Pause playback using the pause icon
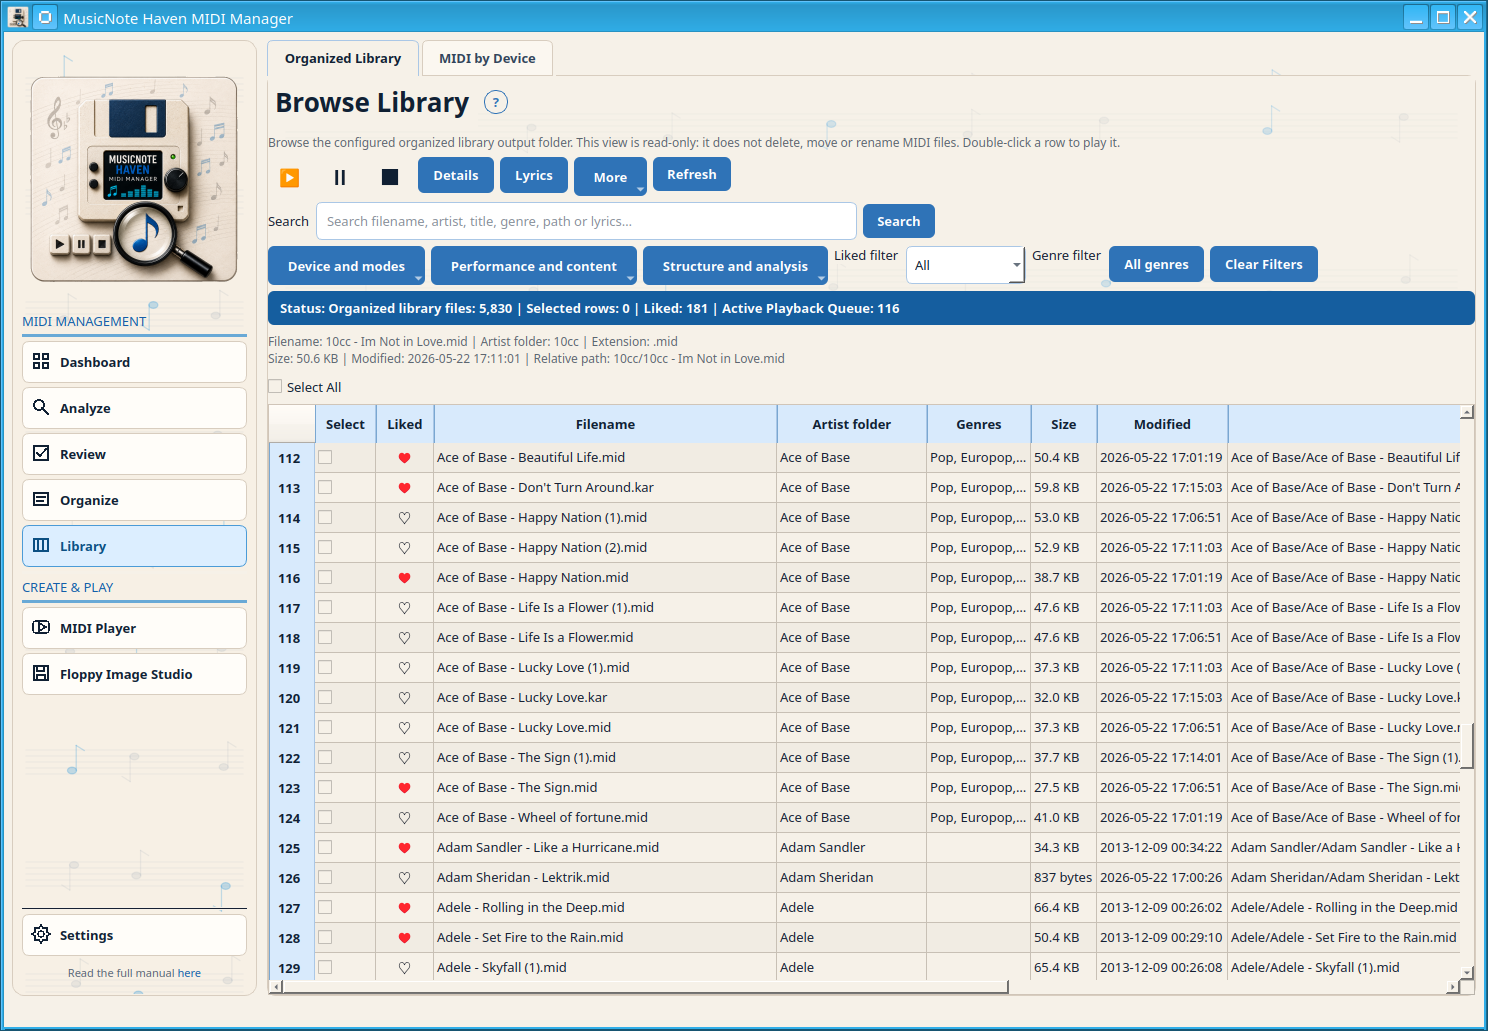The image size is (1488, 1031). [x=340, y=177]
